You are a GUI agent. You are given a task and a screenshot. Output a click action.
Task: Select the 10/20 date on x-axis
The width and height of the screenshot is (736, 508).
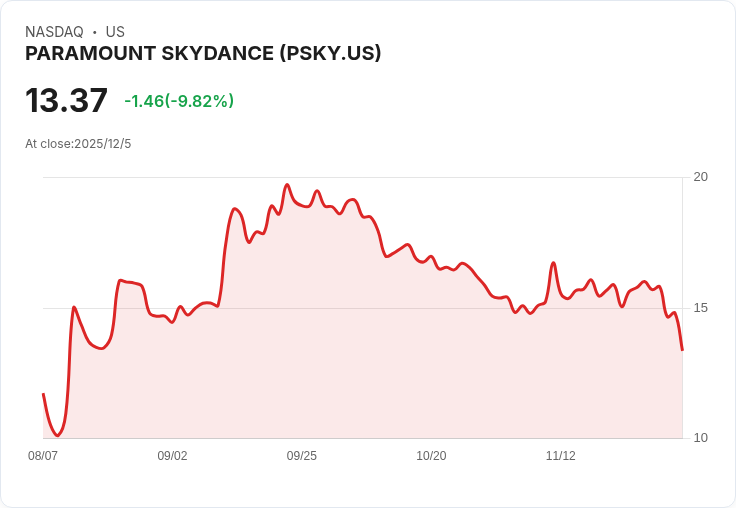coord(431,456)
